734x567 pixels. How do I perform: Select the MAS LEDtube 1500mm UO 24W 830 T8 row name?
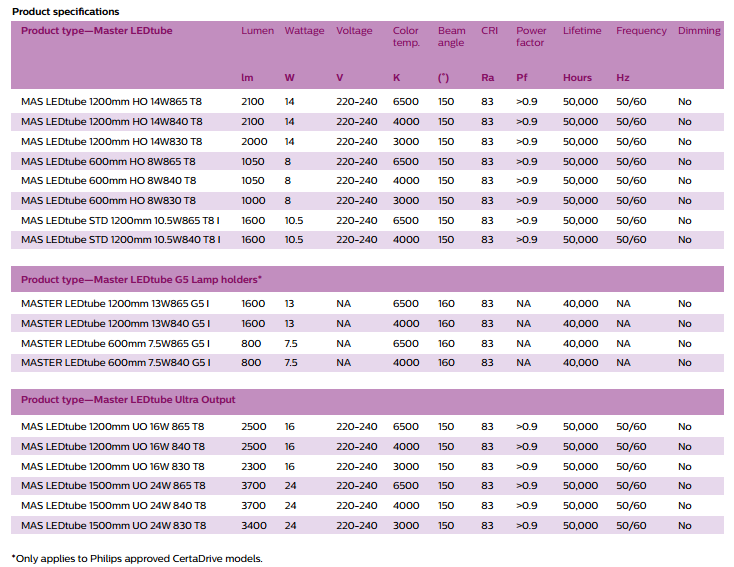[114, 525]
